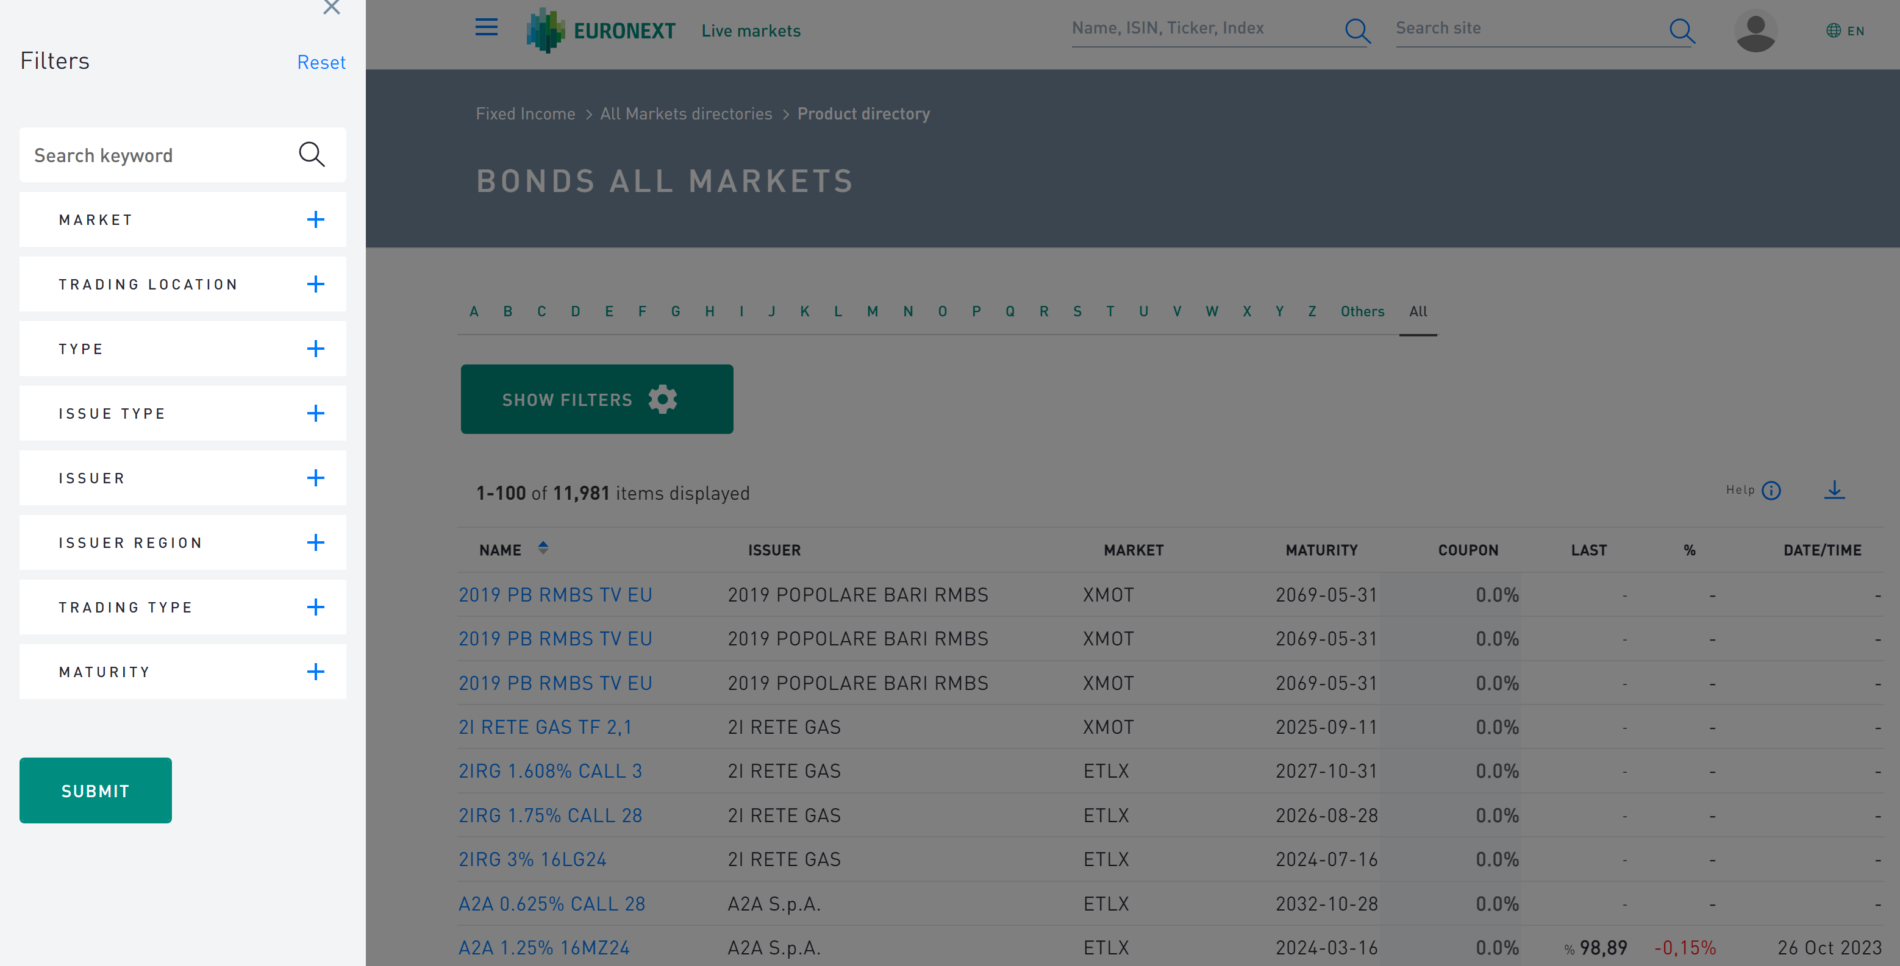Click the Help info icon
The image size is (1900, 966).
[1771, 490]
